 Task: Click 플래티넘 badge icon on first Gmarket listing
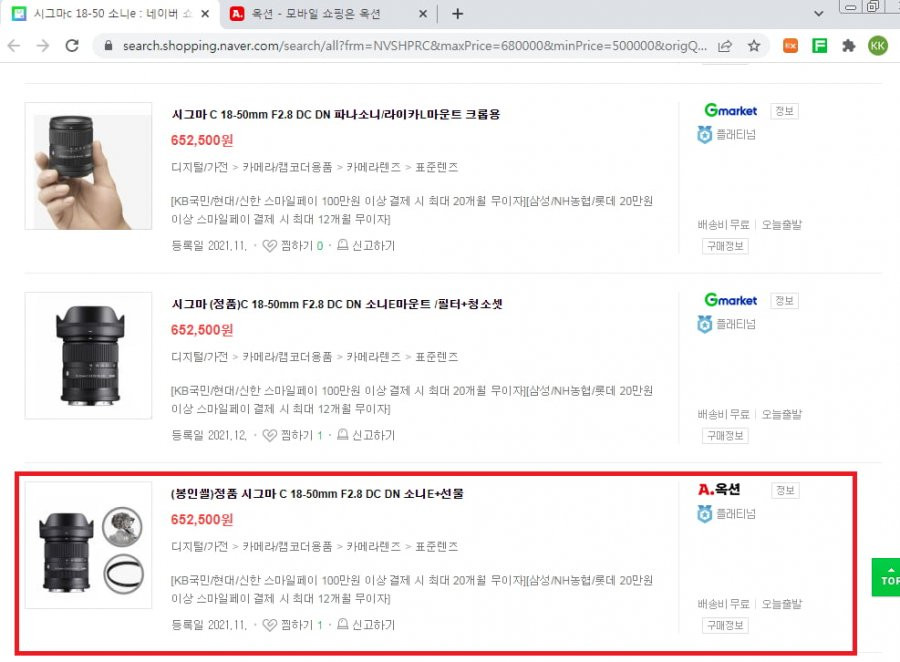pyautogui.click(x=704, y=134)
